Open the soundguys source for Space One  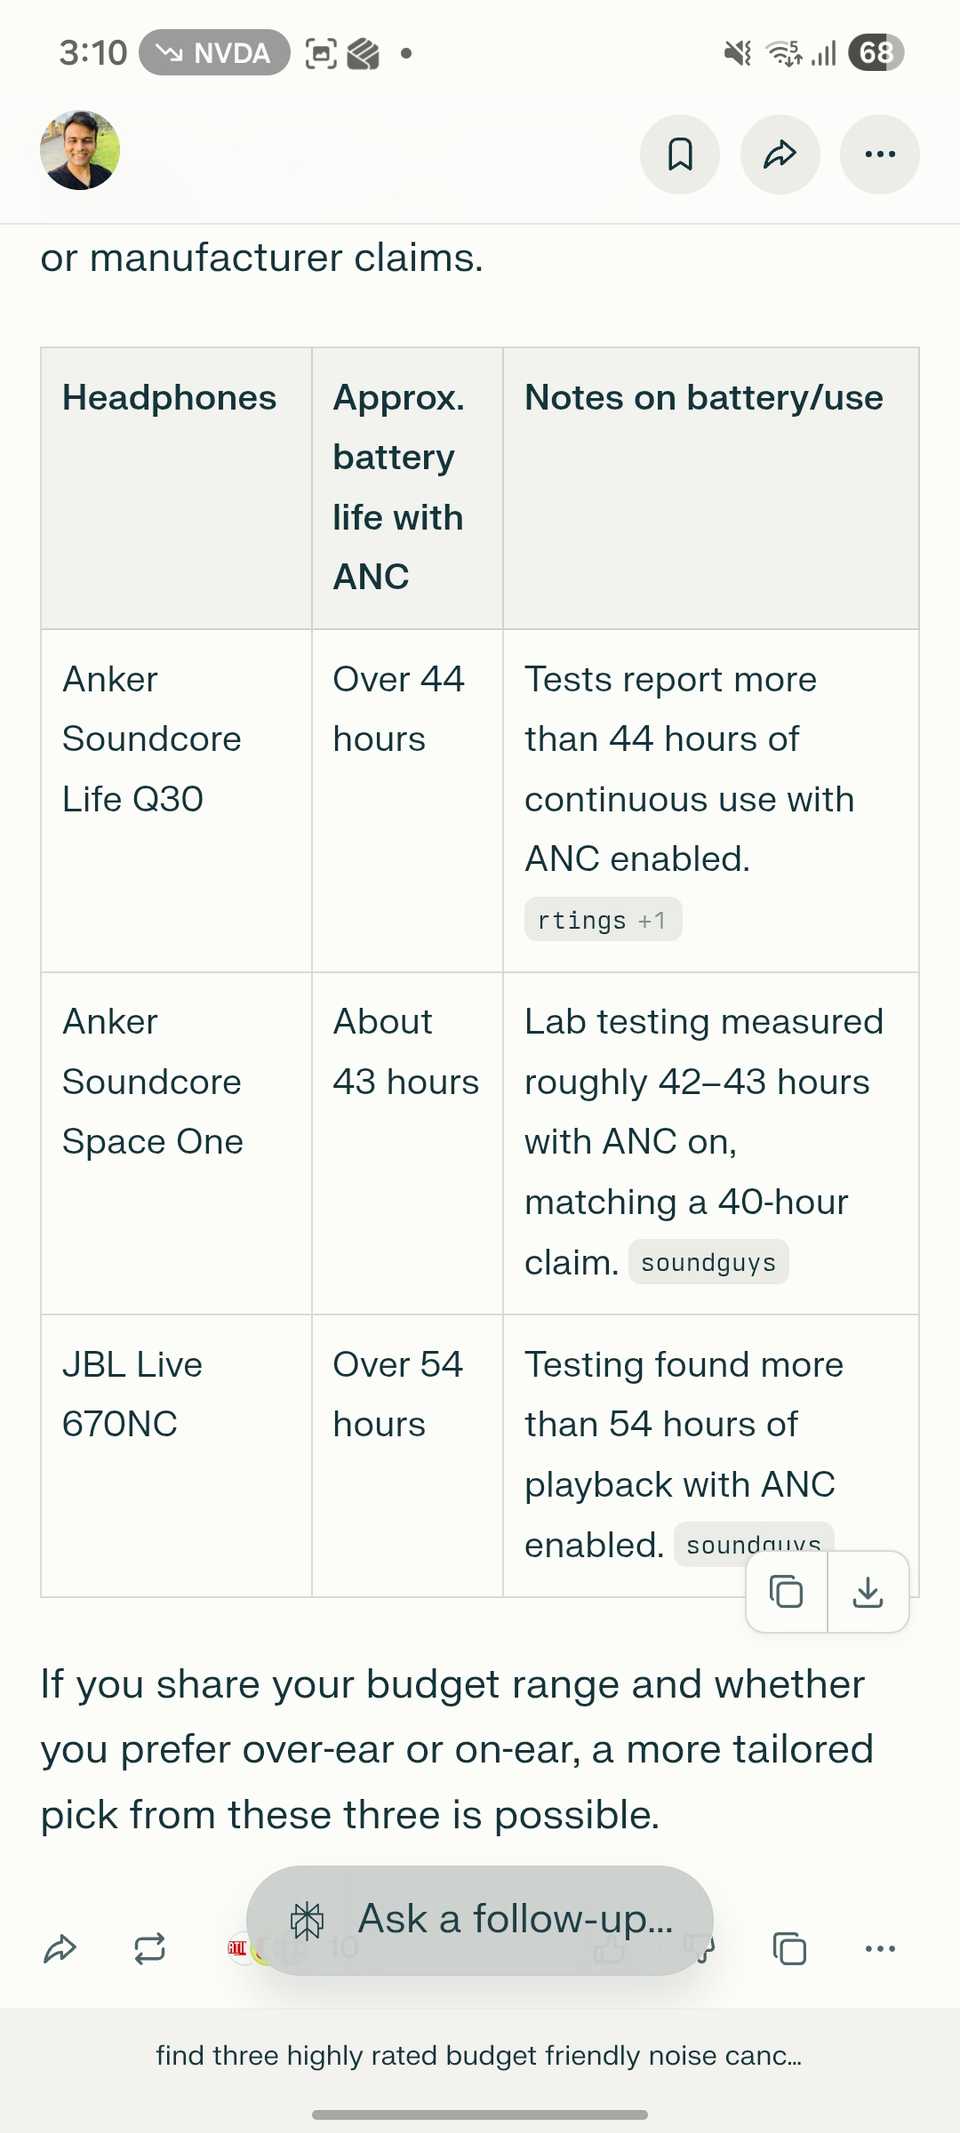708,1262
